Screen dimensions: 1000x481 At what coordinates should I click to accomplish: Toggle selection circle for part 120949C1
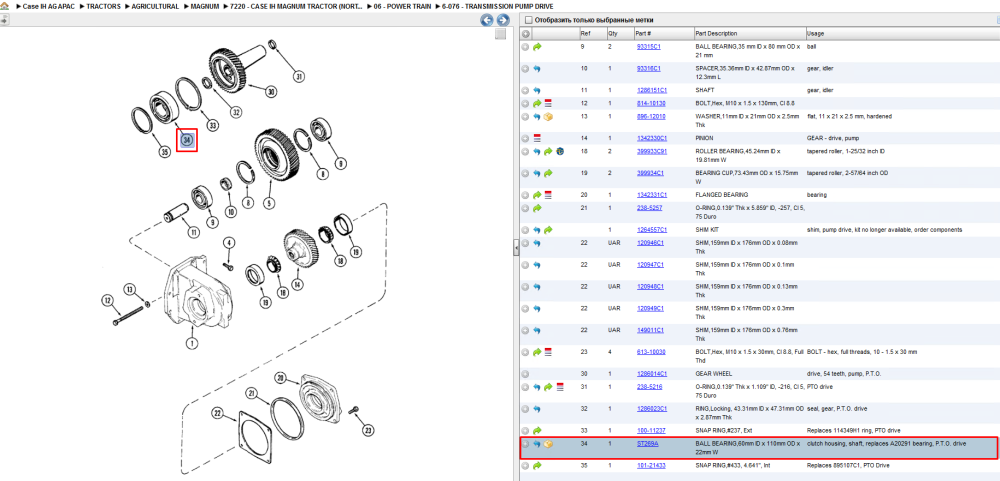(526, 308)
